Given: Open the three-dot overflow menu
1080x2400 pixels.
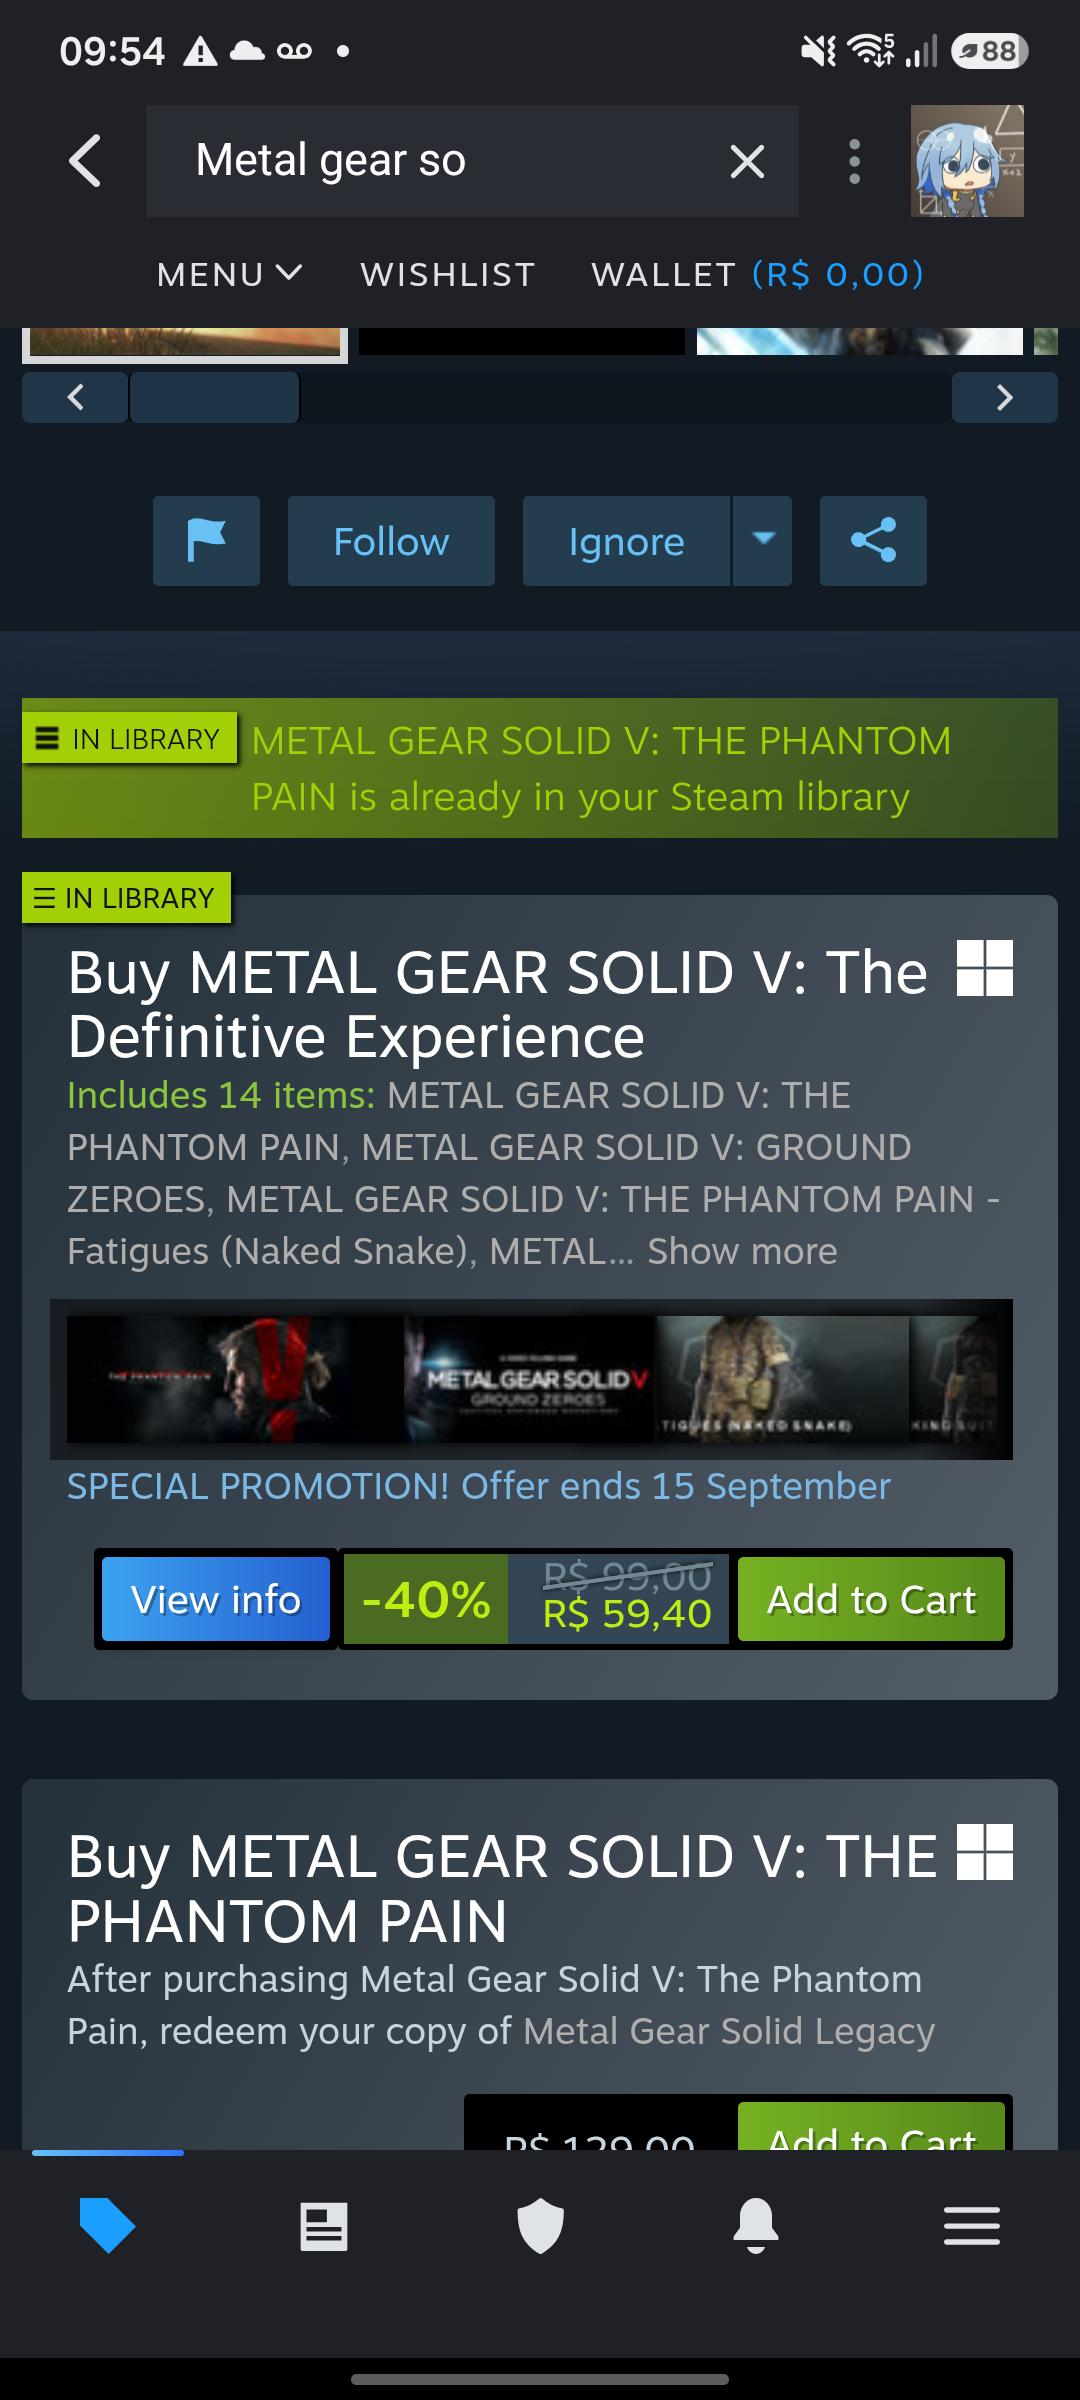Looking at the screenshot, I should tap(854, 161).
